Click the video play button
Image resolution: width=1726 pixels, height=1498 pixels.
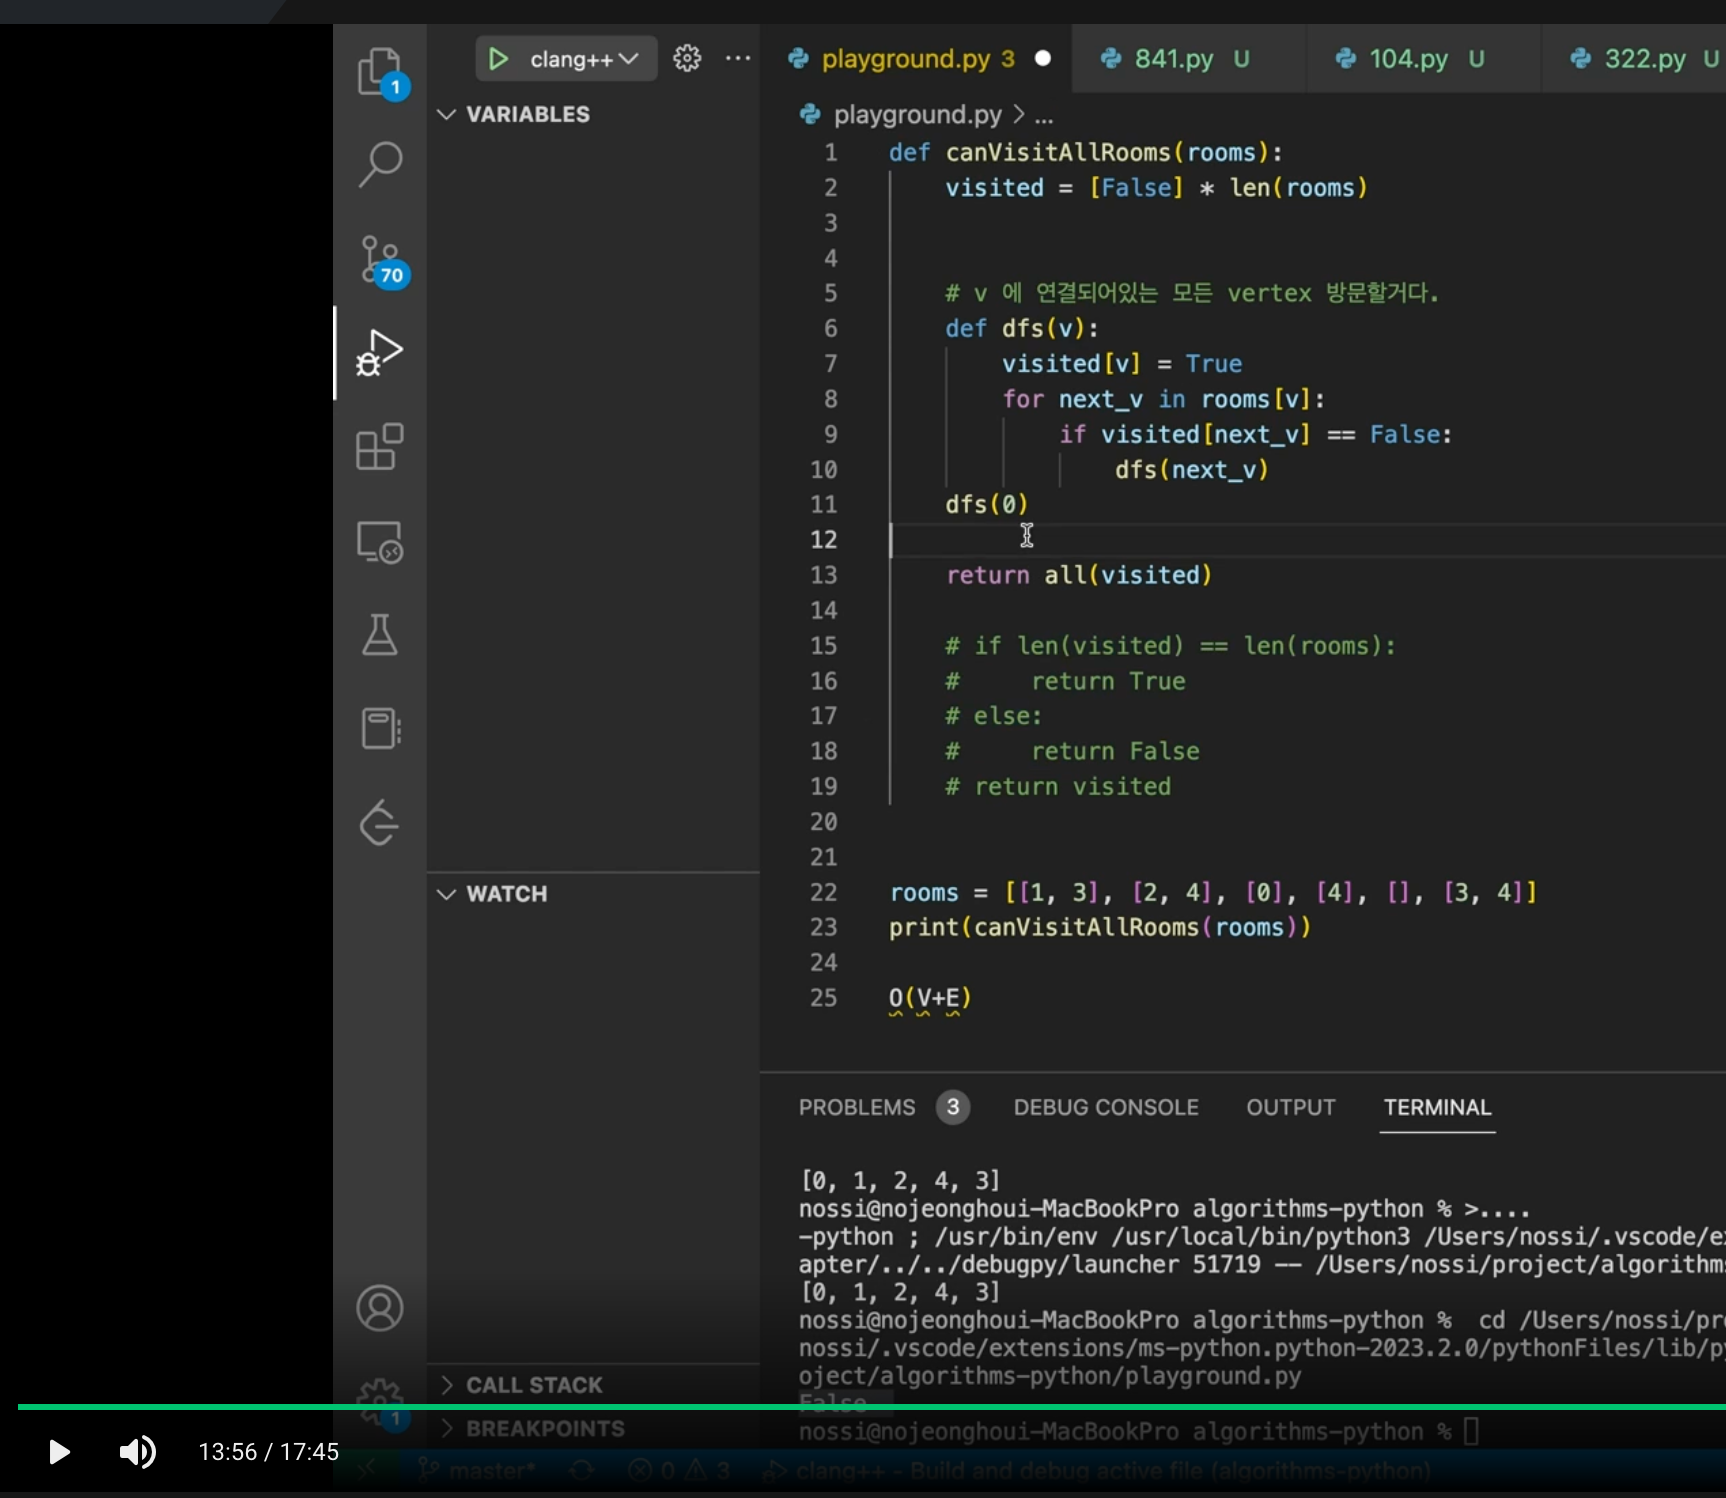[x=59, y=1451]
